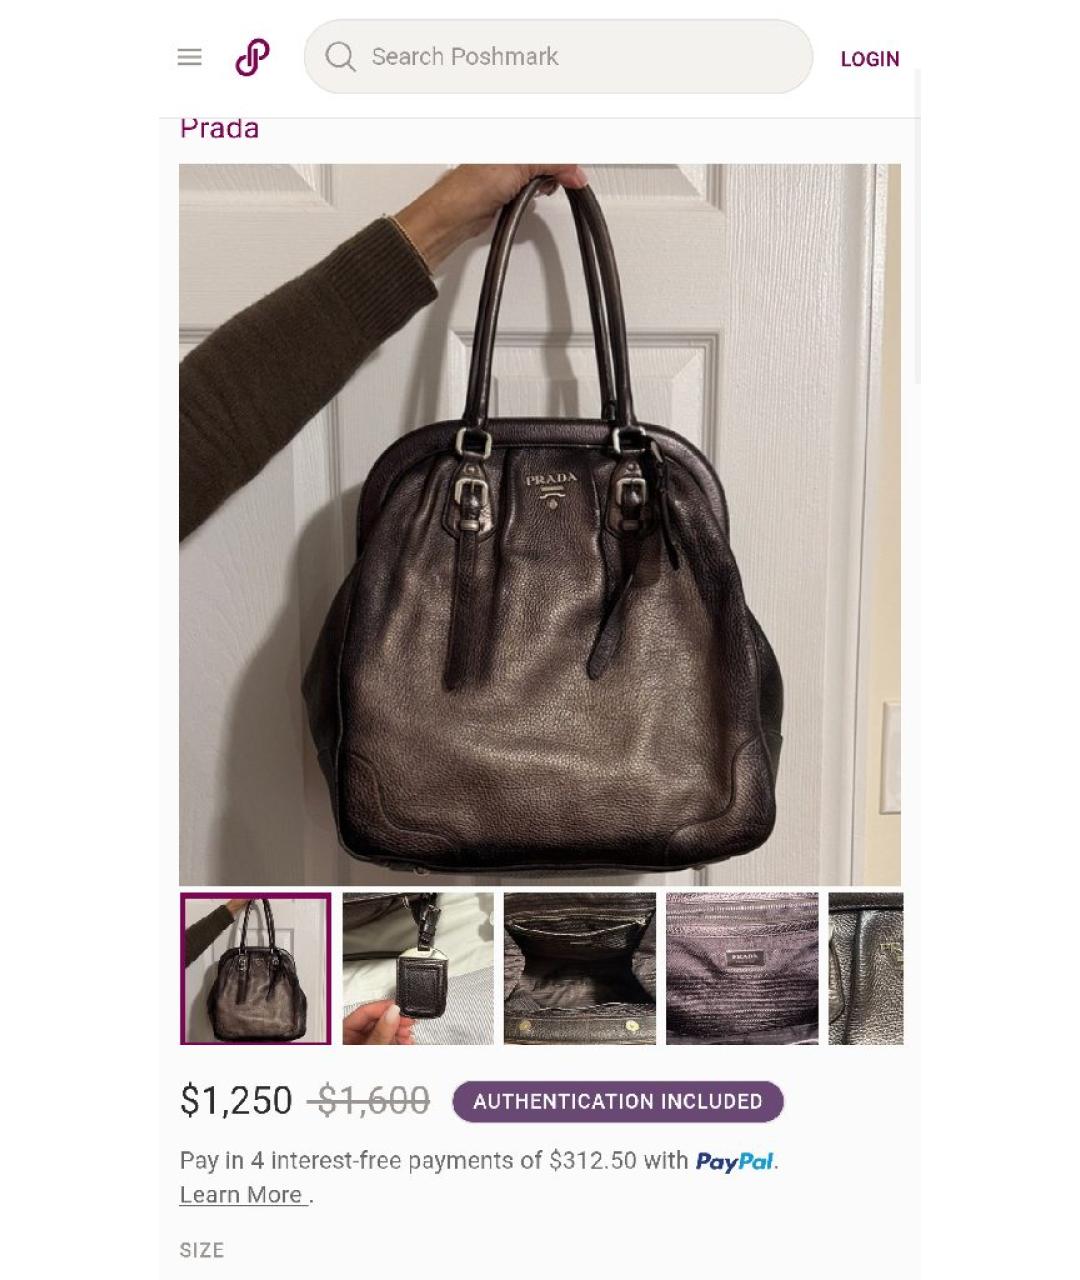
Task: Click the Authentication Included badge
Action: (618, 1101)
